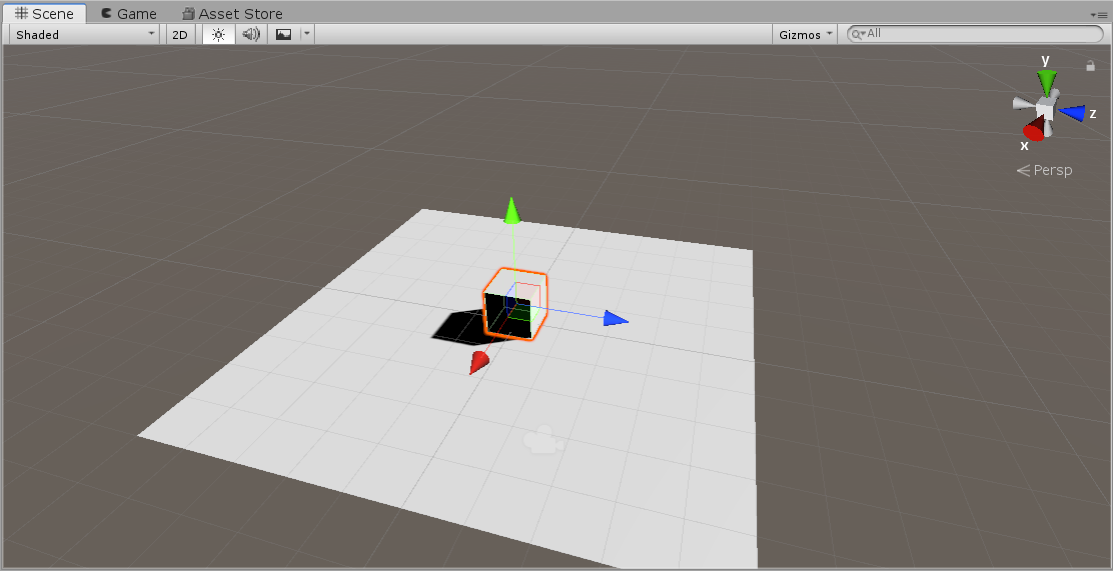Image resolution: width=1113 pixels, height=571 pixels.
Task: Toggle scene effects image icon
Action: tap(283, 34)
